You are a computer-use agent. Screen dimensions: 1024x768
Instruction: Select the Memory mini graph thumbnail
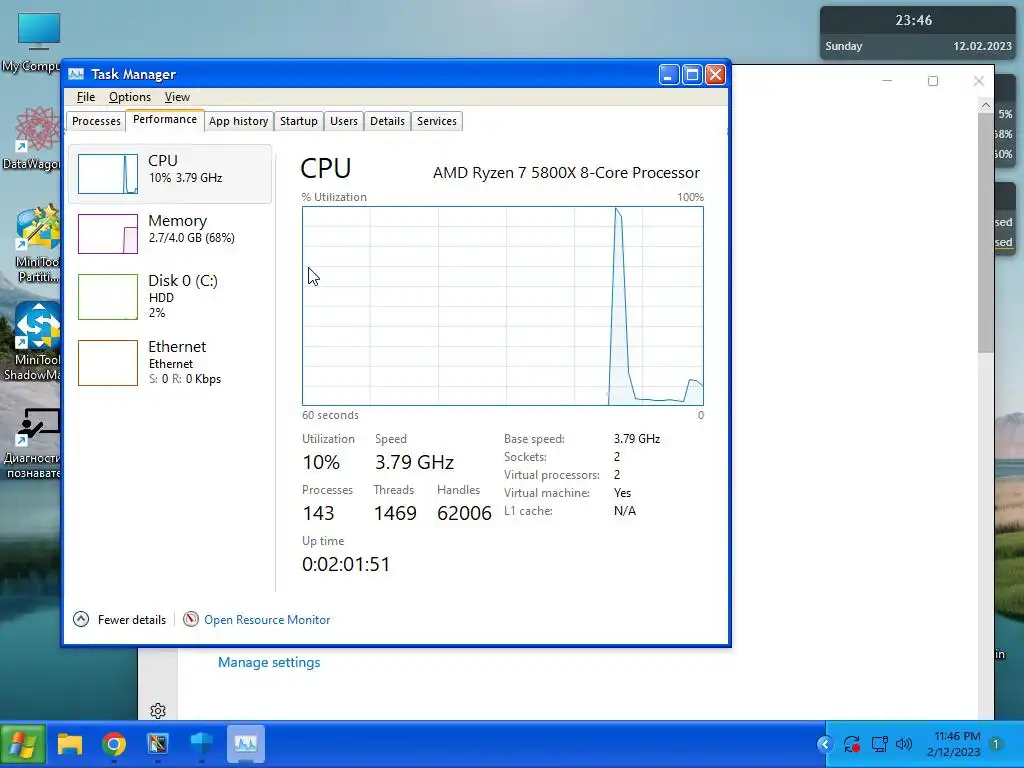108,234
